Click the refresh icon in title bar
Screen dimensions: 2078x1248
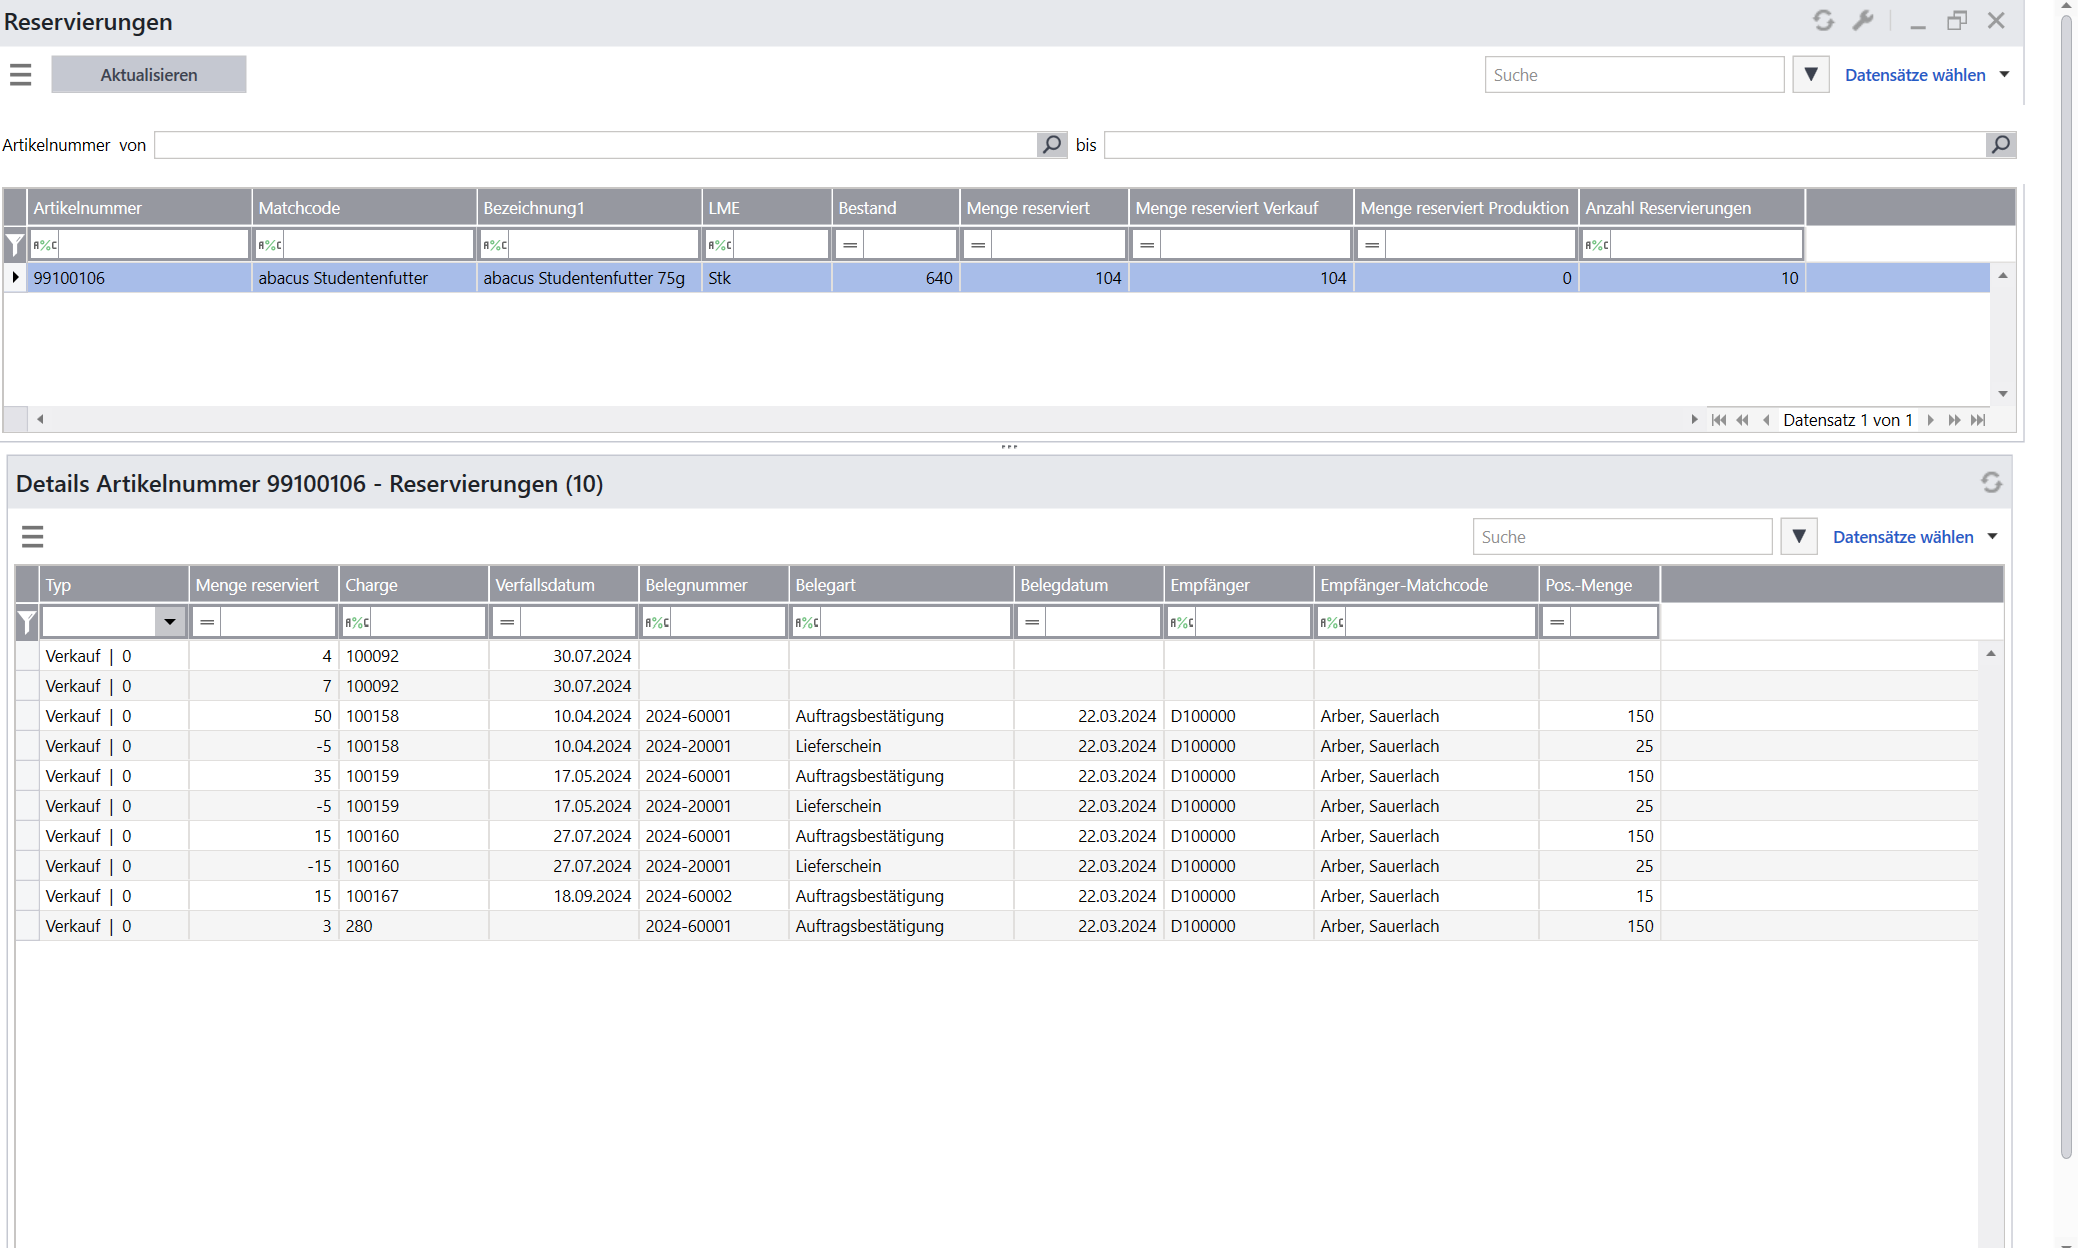[x=1823, y=21]
